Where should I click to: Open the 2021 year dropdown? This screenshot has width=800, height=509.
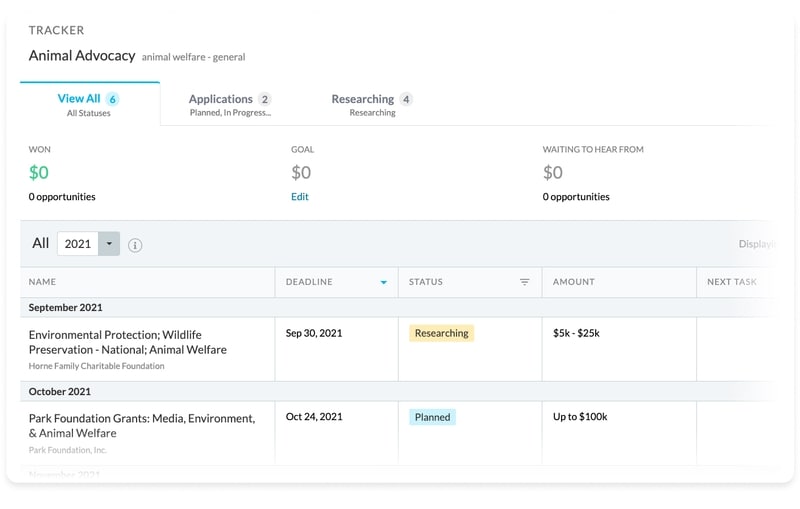point(109,244)
